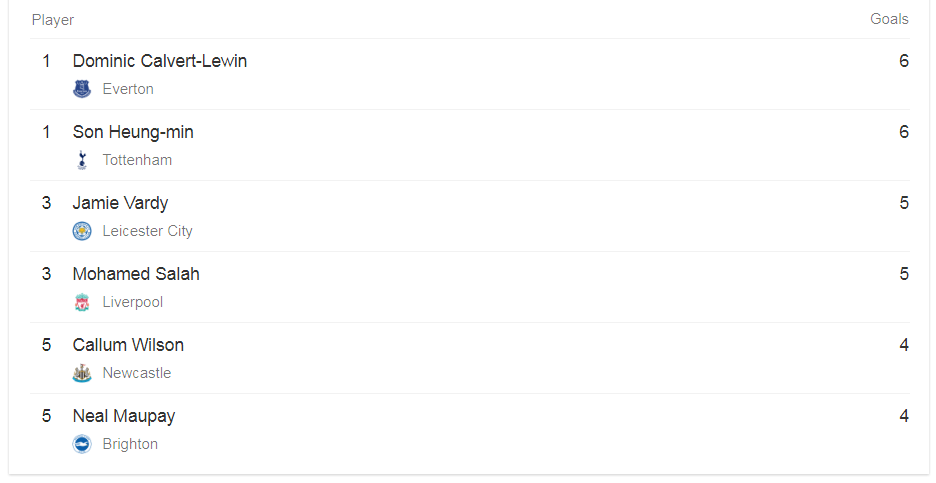Image resolution: width=936 pixels, height=483 pixels.
Task: Click the Player column header
Action: [53, 20]
